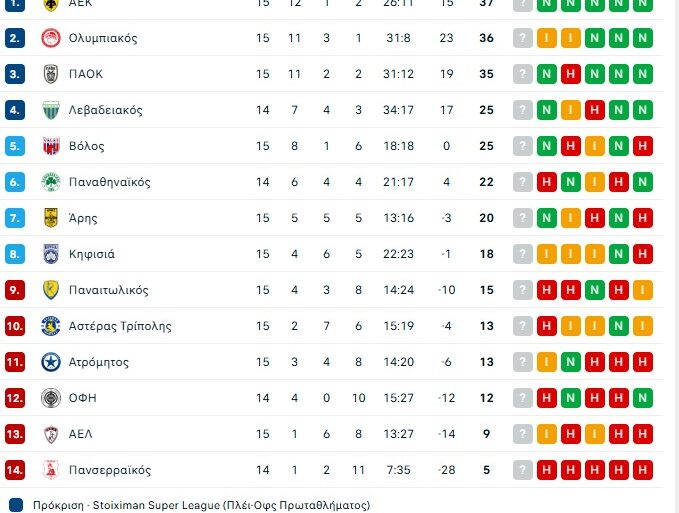Click the PAOK club crest icon
The height and width of the screenshot is (513, 679).
pos(50,74)
